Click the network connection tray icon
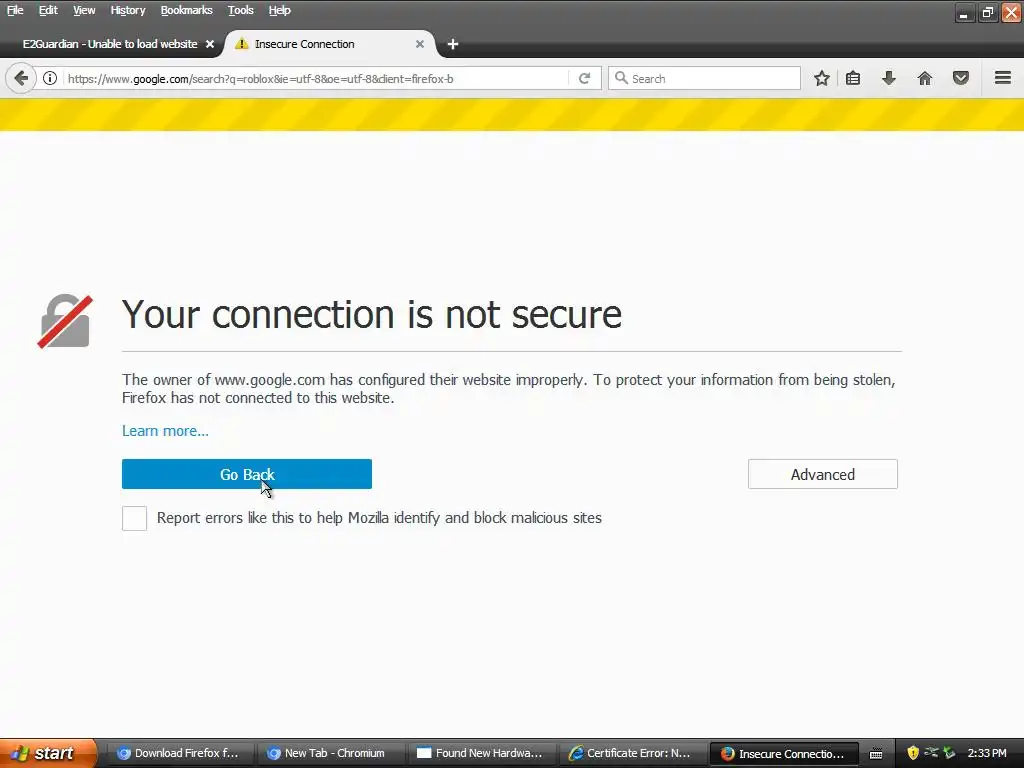This screenshot has height=768, width=1024. pyautogui.click(x=931, y=752)
